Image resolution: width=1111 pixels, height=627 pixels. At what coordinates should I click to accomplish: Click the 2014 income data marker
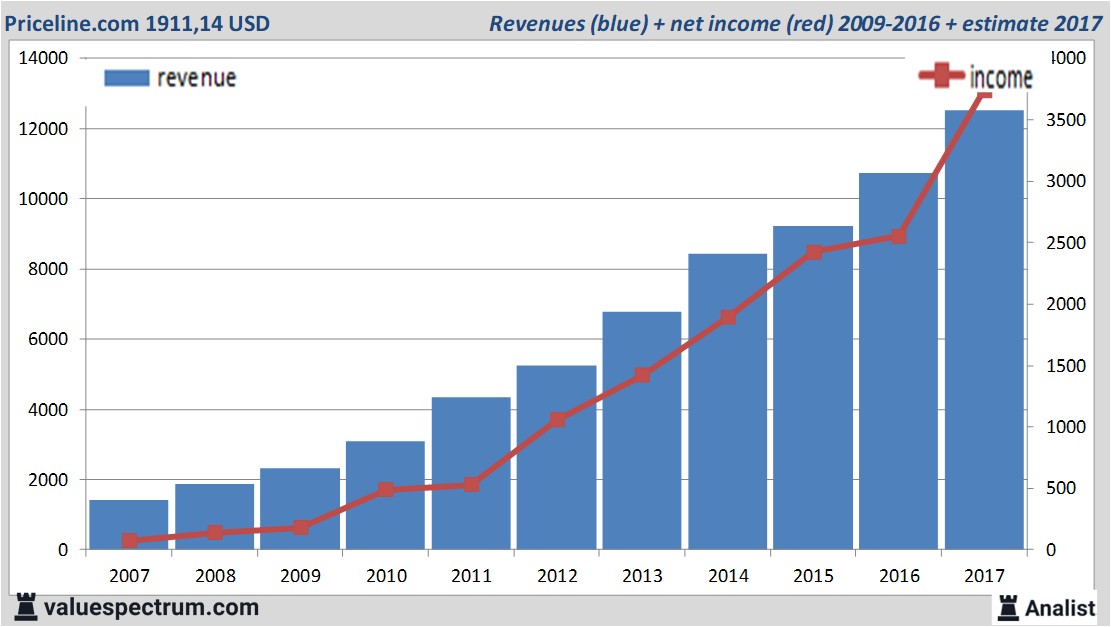728,317
